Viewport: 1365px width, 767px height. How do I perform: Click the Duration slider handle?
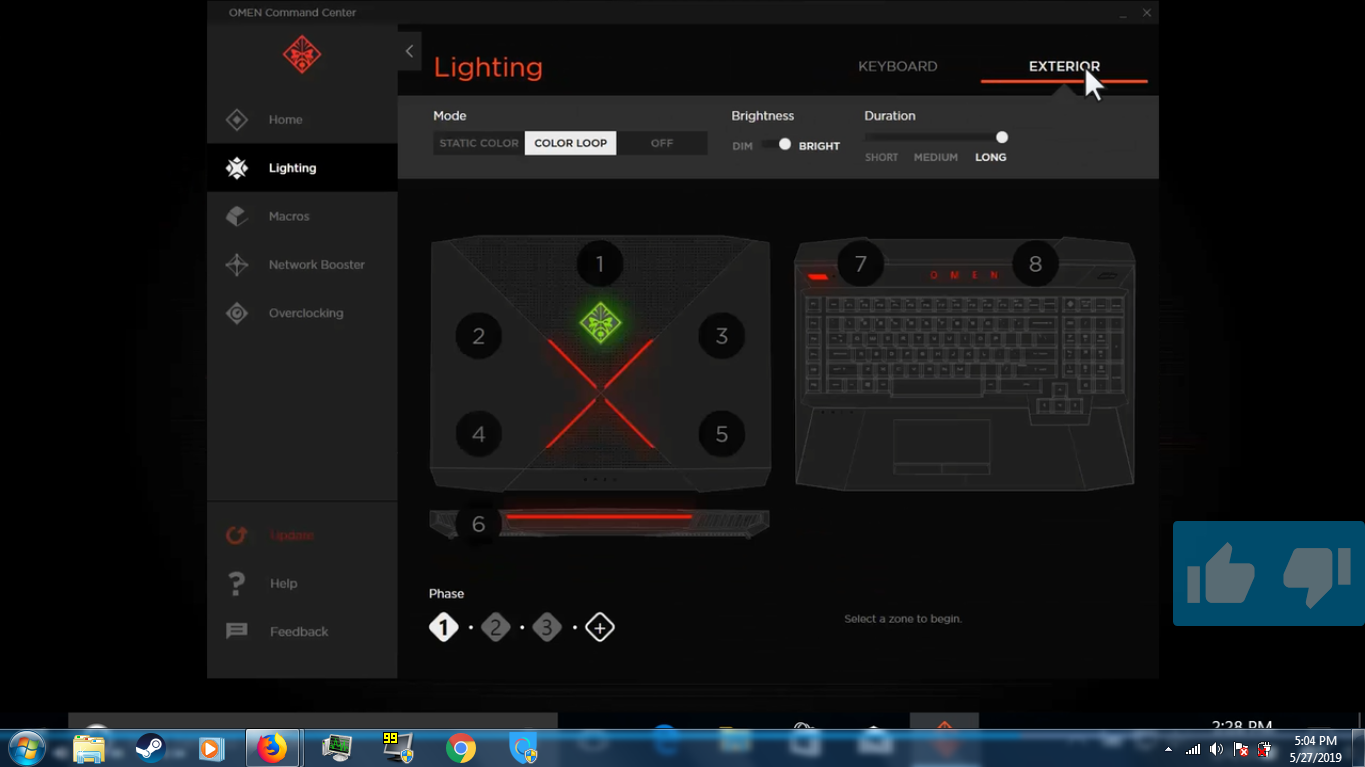[x=1002, y=137]
